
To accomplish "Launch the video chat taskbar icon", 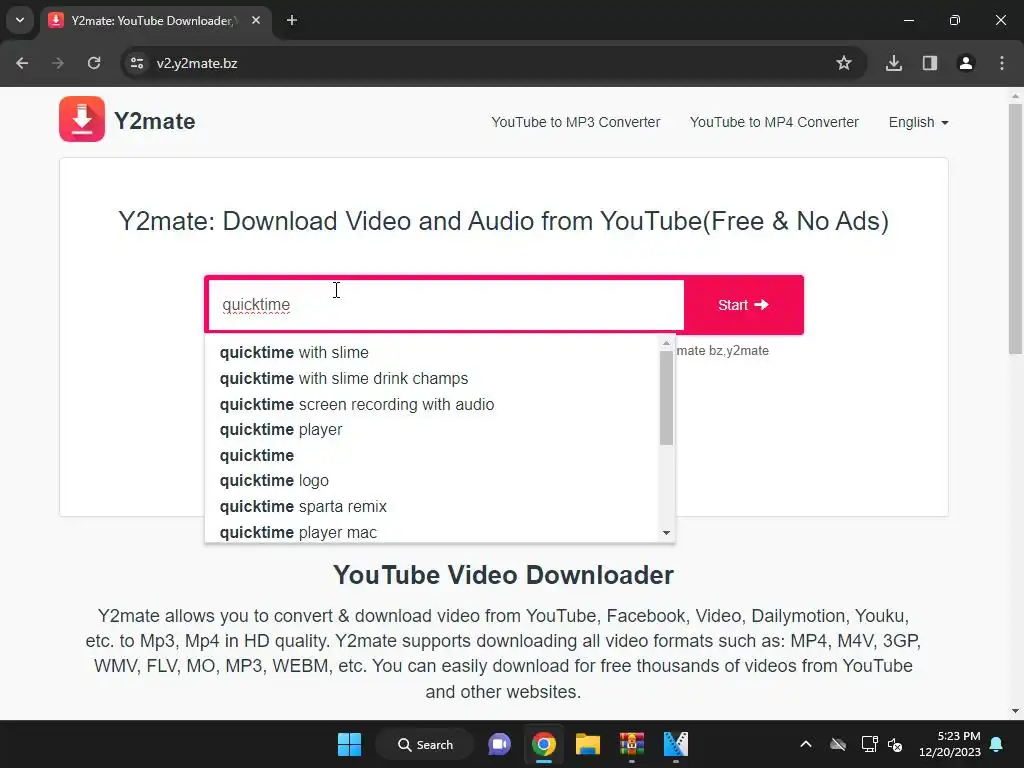I will pyautogui.click(x=500, y=744).
